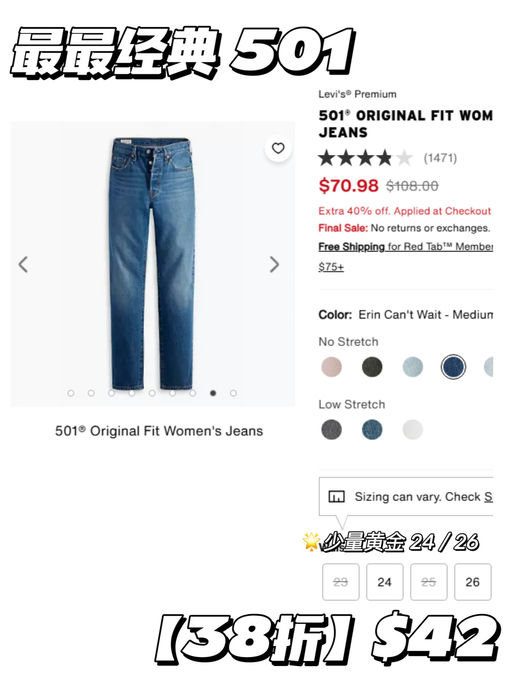Pick light blue No Stretch swatch

(413, 367)
